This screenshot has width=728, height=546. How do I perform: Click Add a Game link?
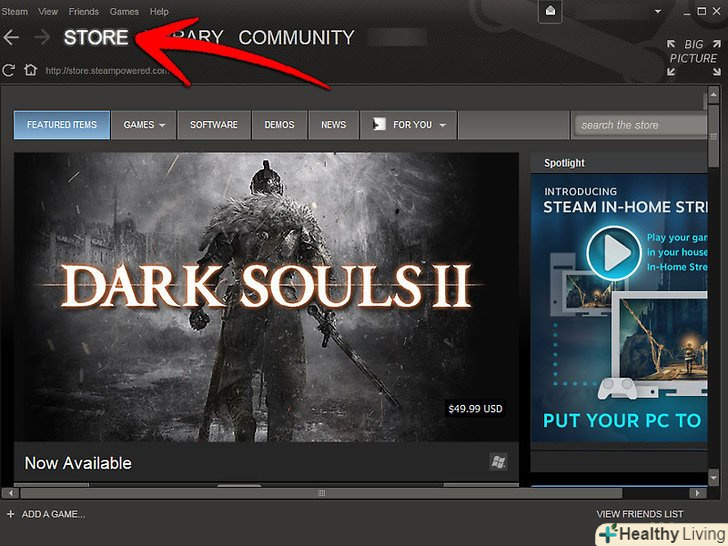(x=53, y=514)
